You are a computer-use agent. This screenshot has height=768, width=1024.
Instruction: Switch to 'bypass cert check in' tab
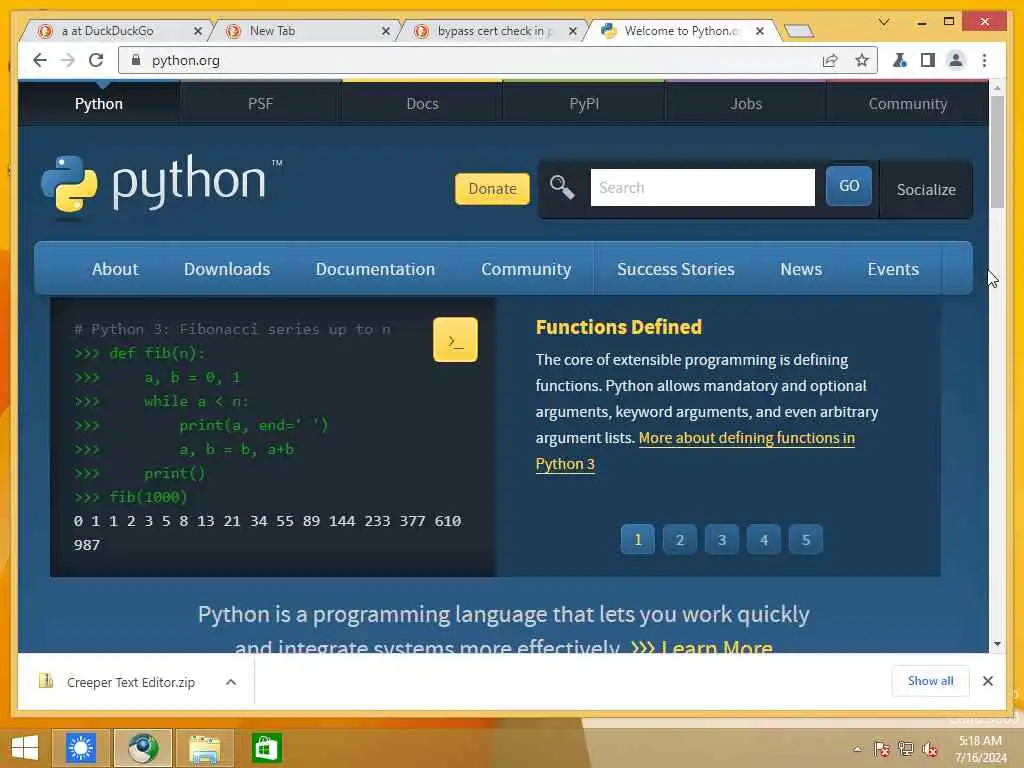pyautogui.click(x=494, y=31)
